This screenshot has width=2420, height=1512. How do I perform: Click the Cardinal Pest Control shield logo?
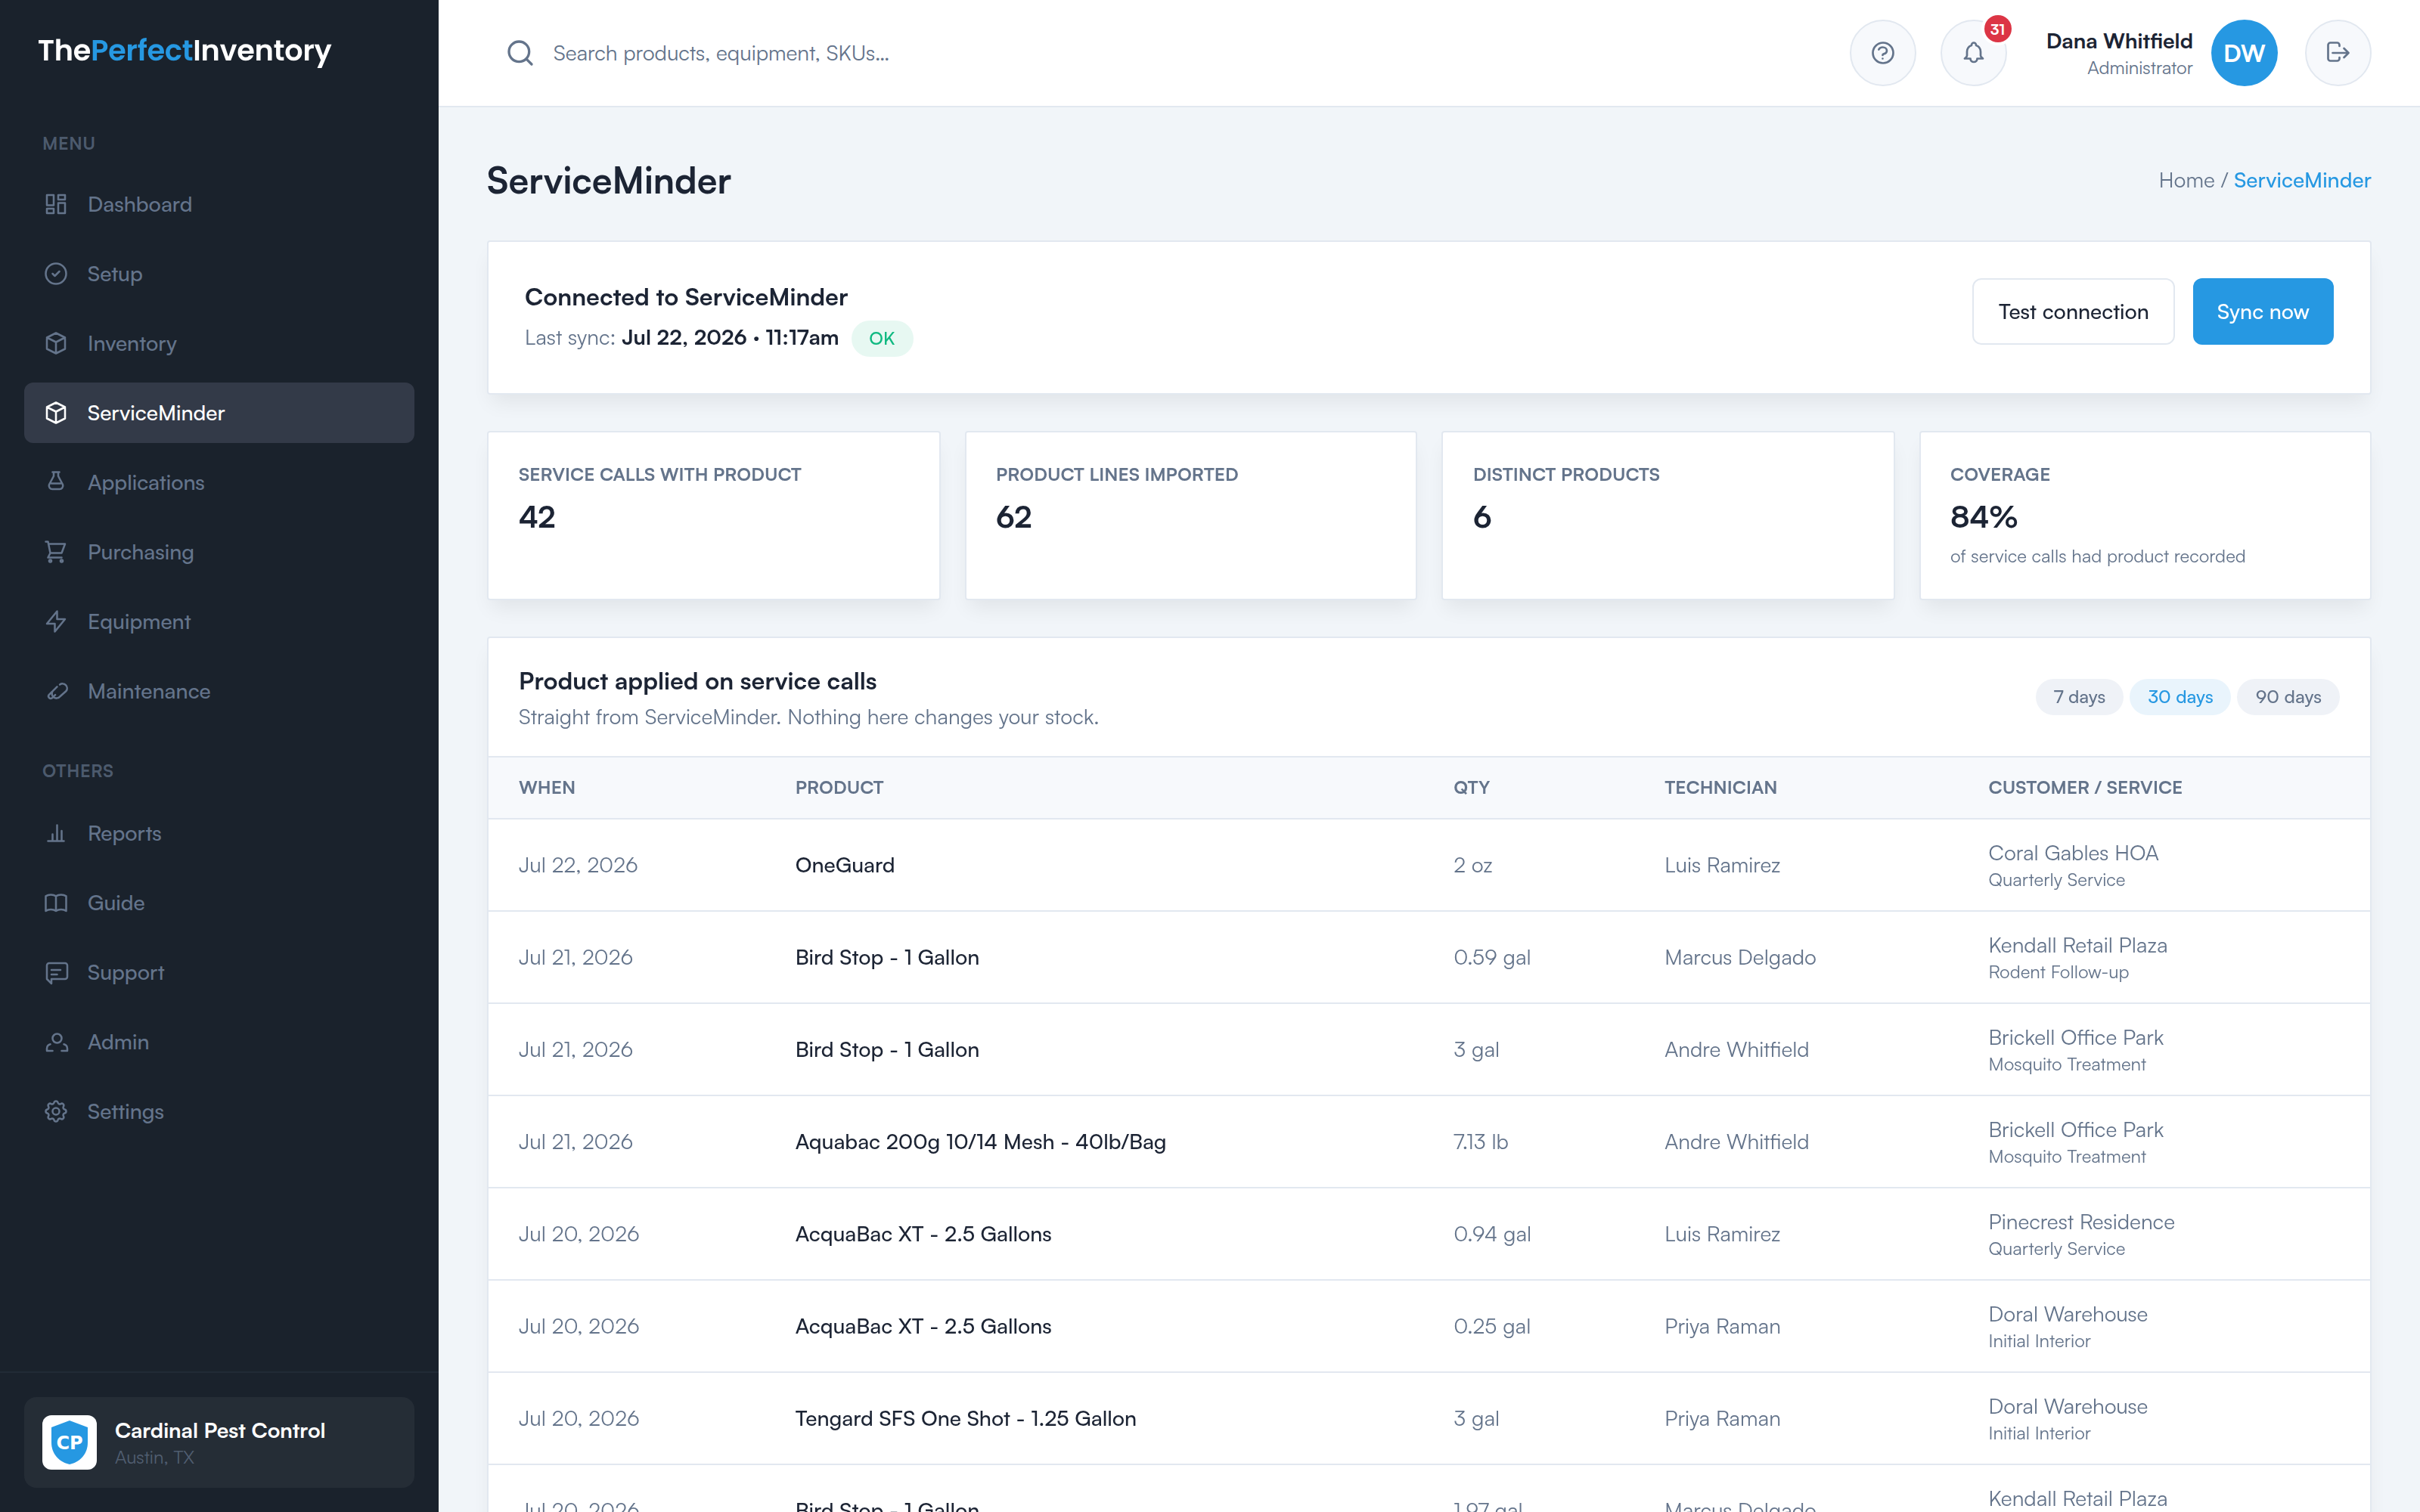tap(69, 1442)
